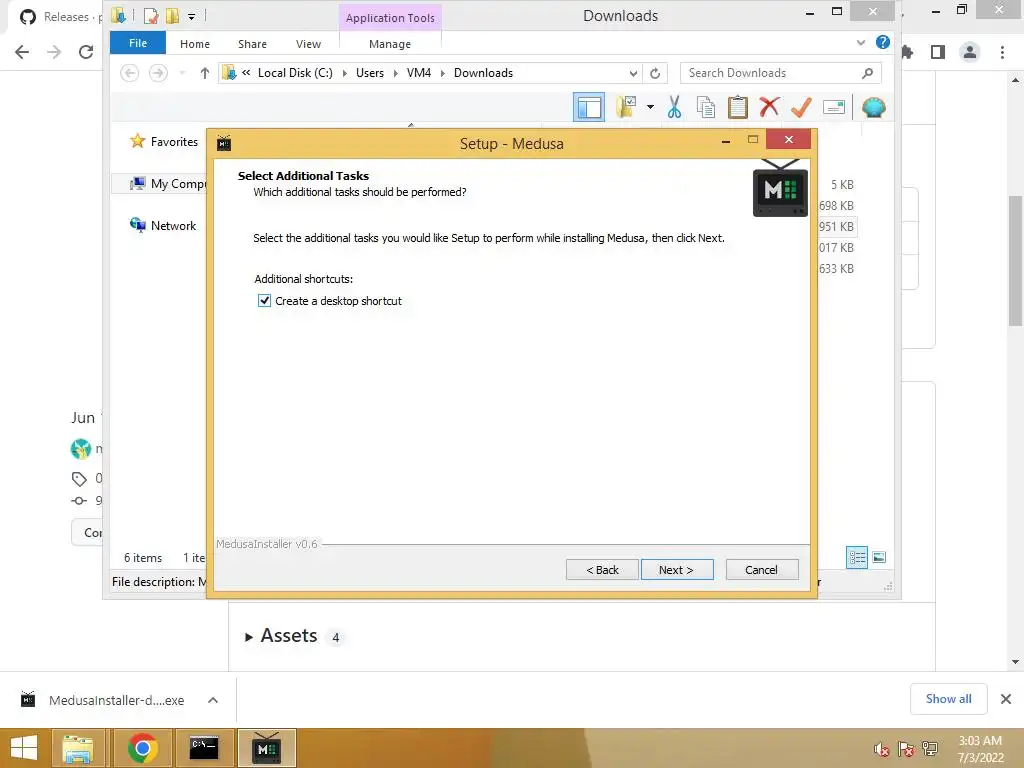Refresh the Downloads folder

pos(655,73)
